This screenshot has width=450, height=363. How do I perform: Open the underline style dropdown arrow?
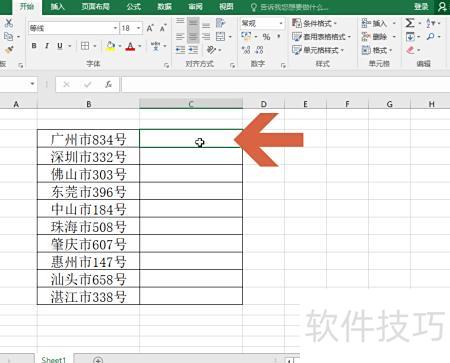(70, 46)
